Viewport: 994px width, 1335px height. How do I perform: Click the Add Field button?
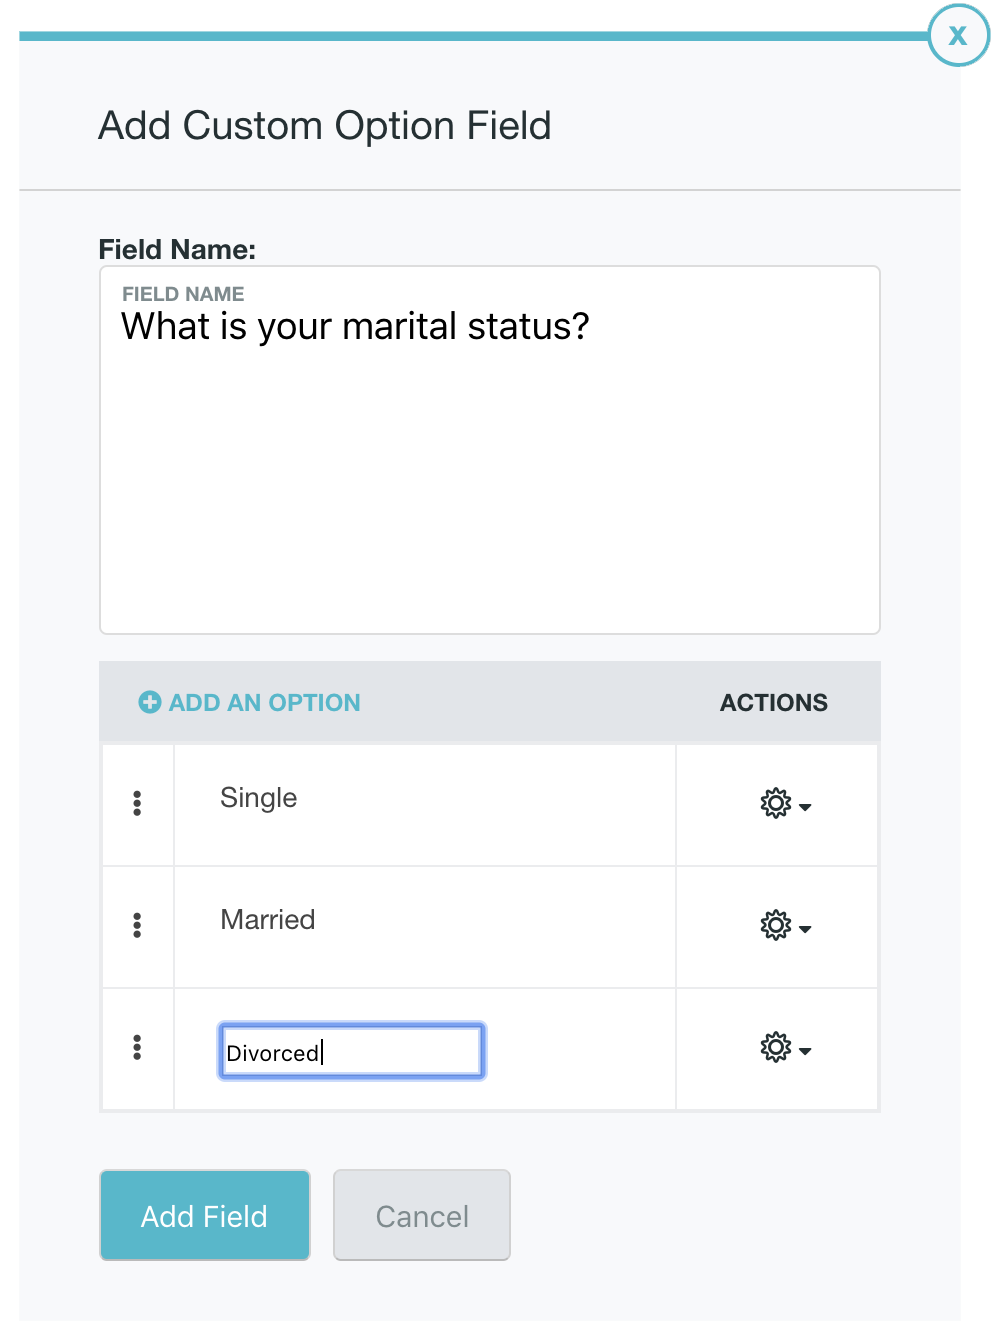[205, 1215]
